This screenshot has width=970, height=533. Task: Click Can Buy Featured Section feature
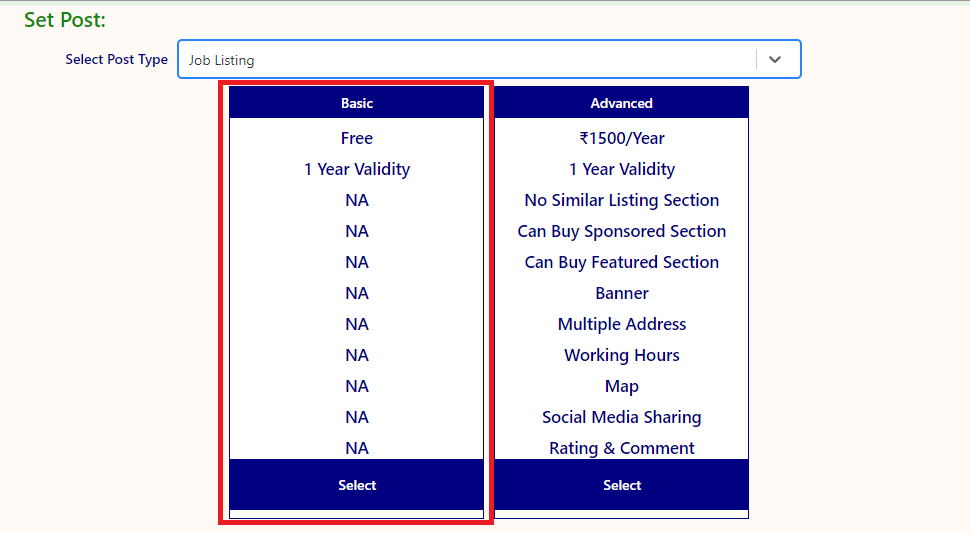[621, 262]
